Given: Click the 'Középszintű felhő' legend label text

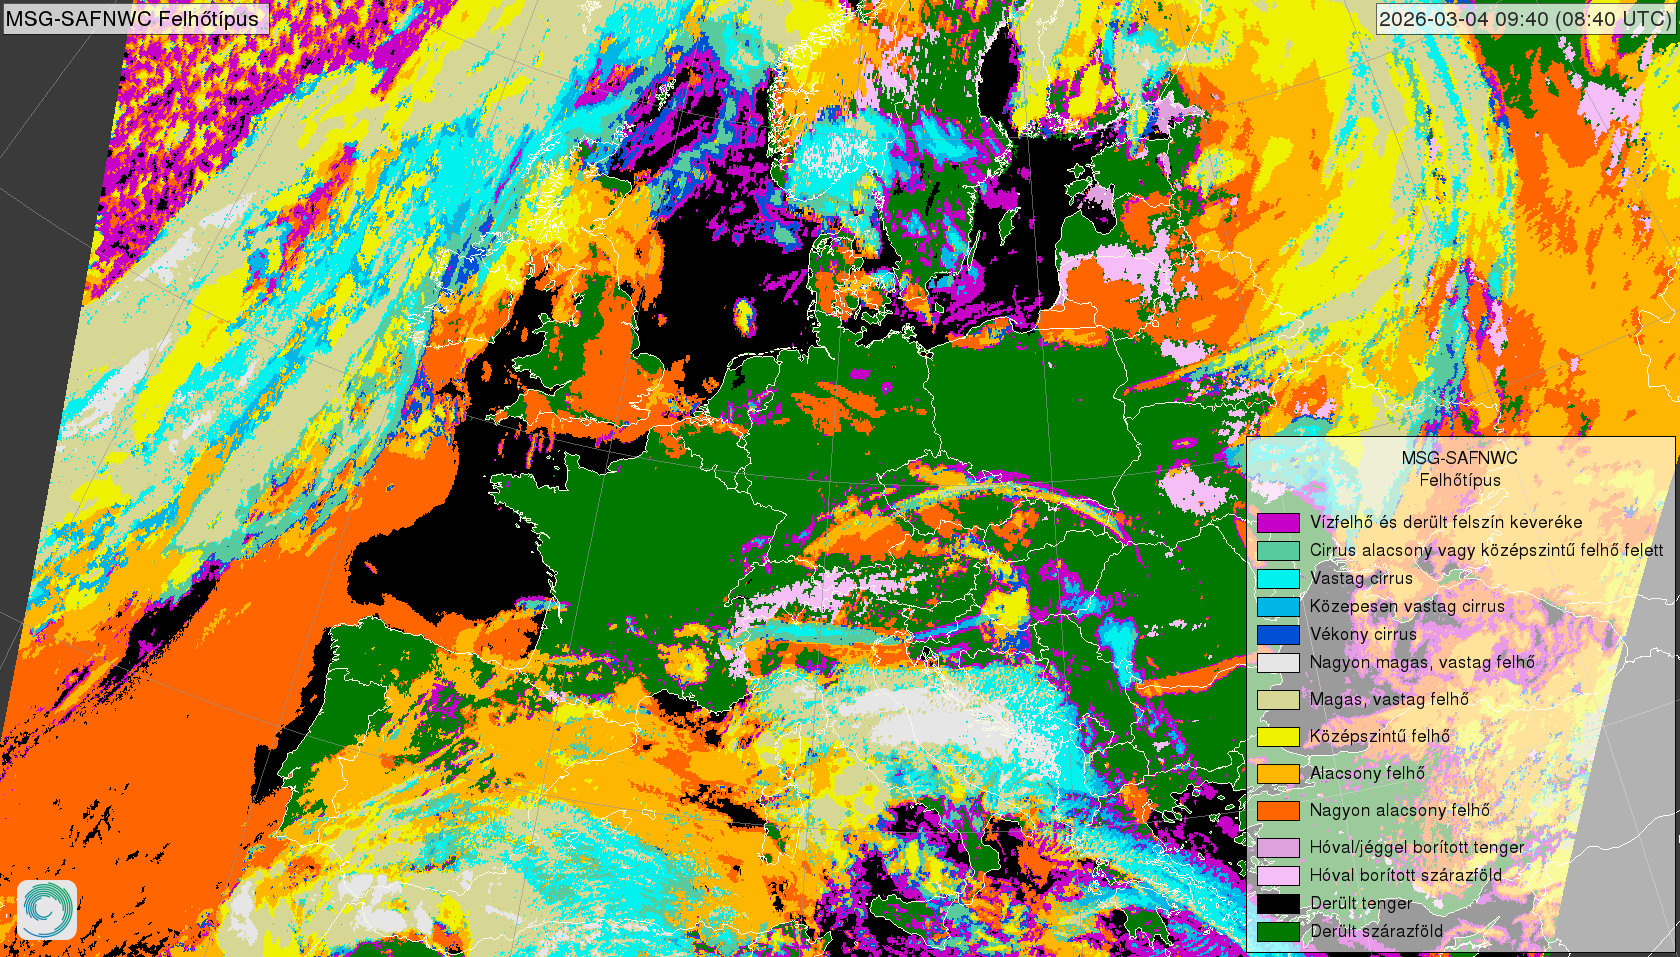Looking at the screenshot, I should 1380,737.
